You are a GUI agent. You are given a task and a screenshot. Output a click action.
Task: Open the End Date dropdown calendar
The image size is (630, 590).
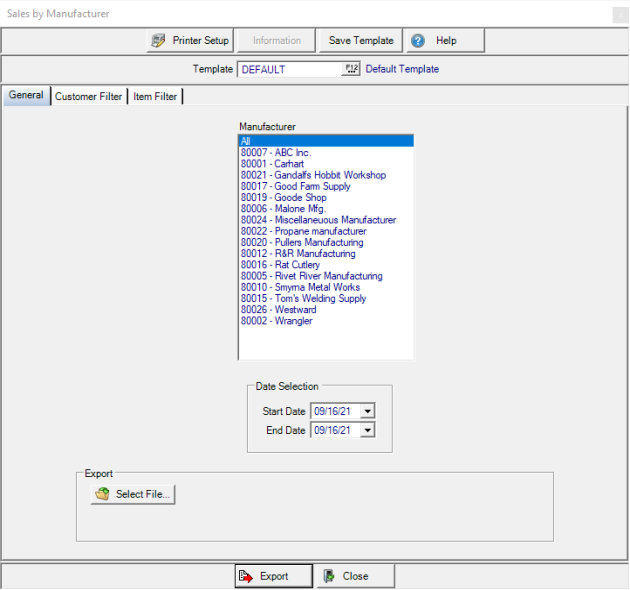click(x=367, y=430)
